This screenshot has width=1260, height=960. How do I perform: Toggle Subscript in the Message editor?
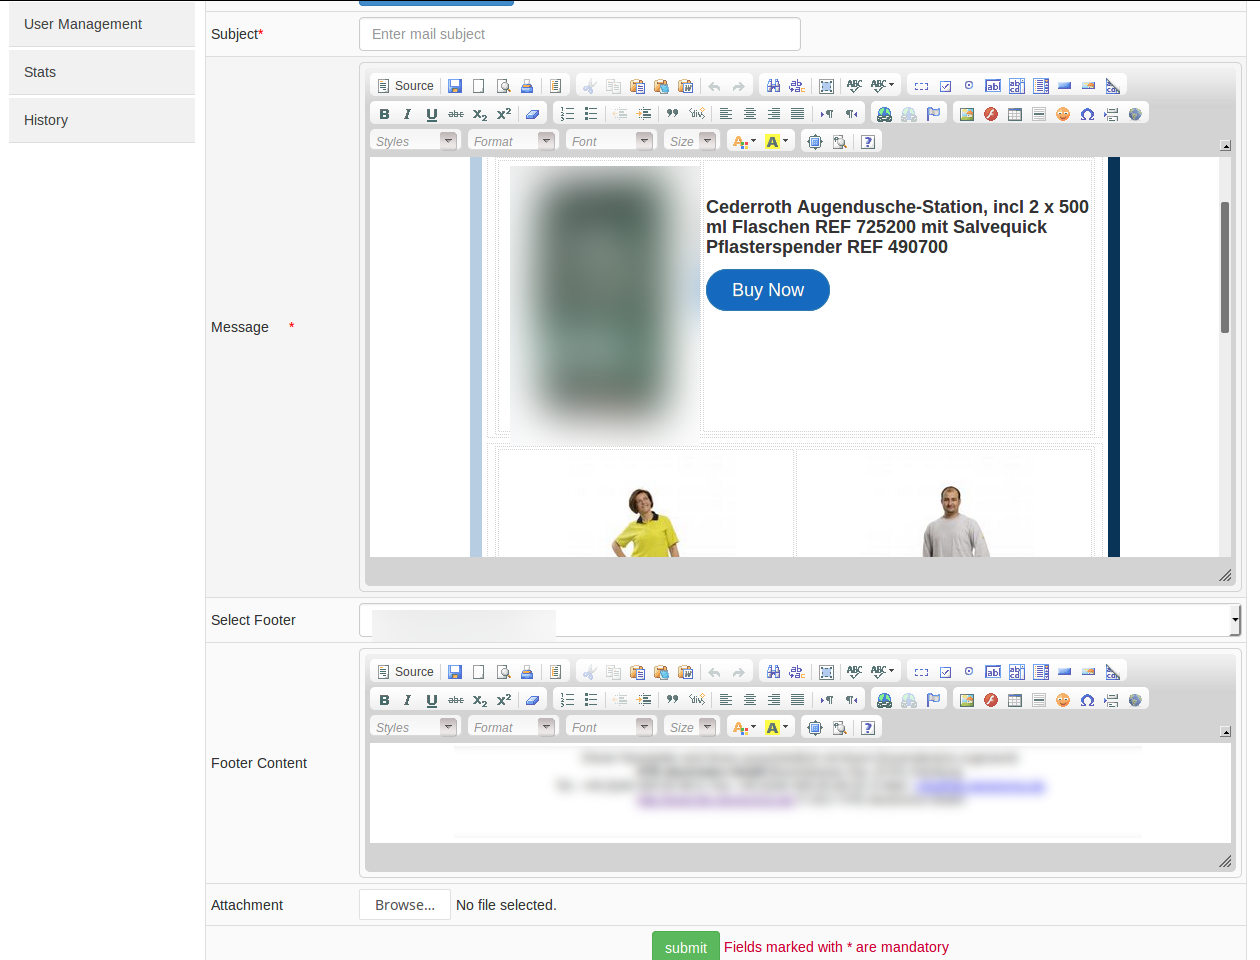(x=480, y=114)
